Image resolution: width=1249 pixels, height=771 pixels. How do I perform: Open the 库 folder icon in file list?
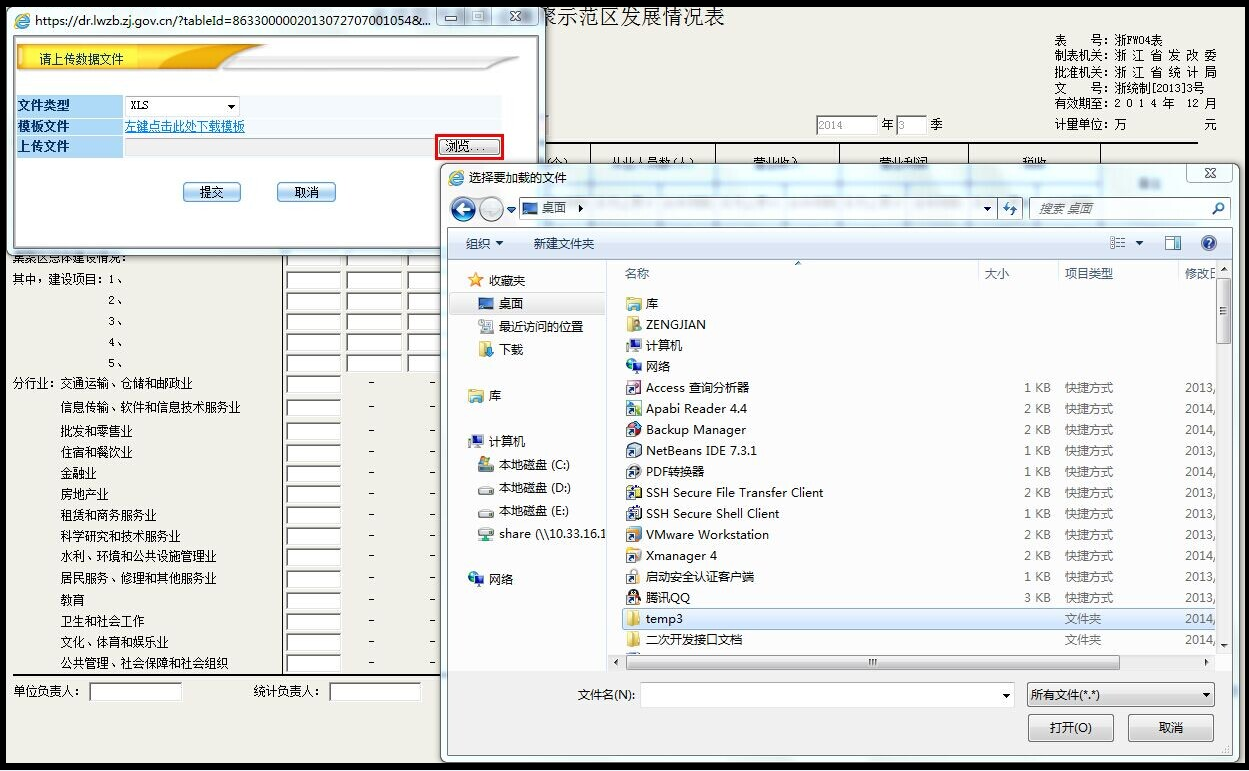[633, 303]
